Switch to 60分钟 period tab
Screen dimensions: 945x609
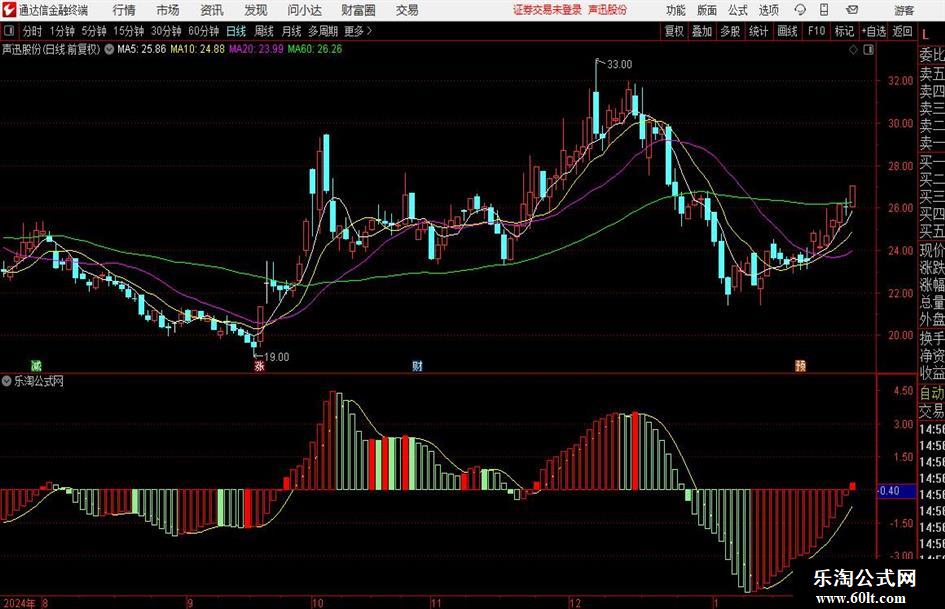coord(204,31)
